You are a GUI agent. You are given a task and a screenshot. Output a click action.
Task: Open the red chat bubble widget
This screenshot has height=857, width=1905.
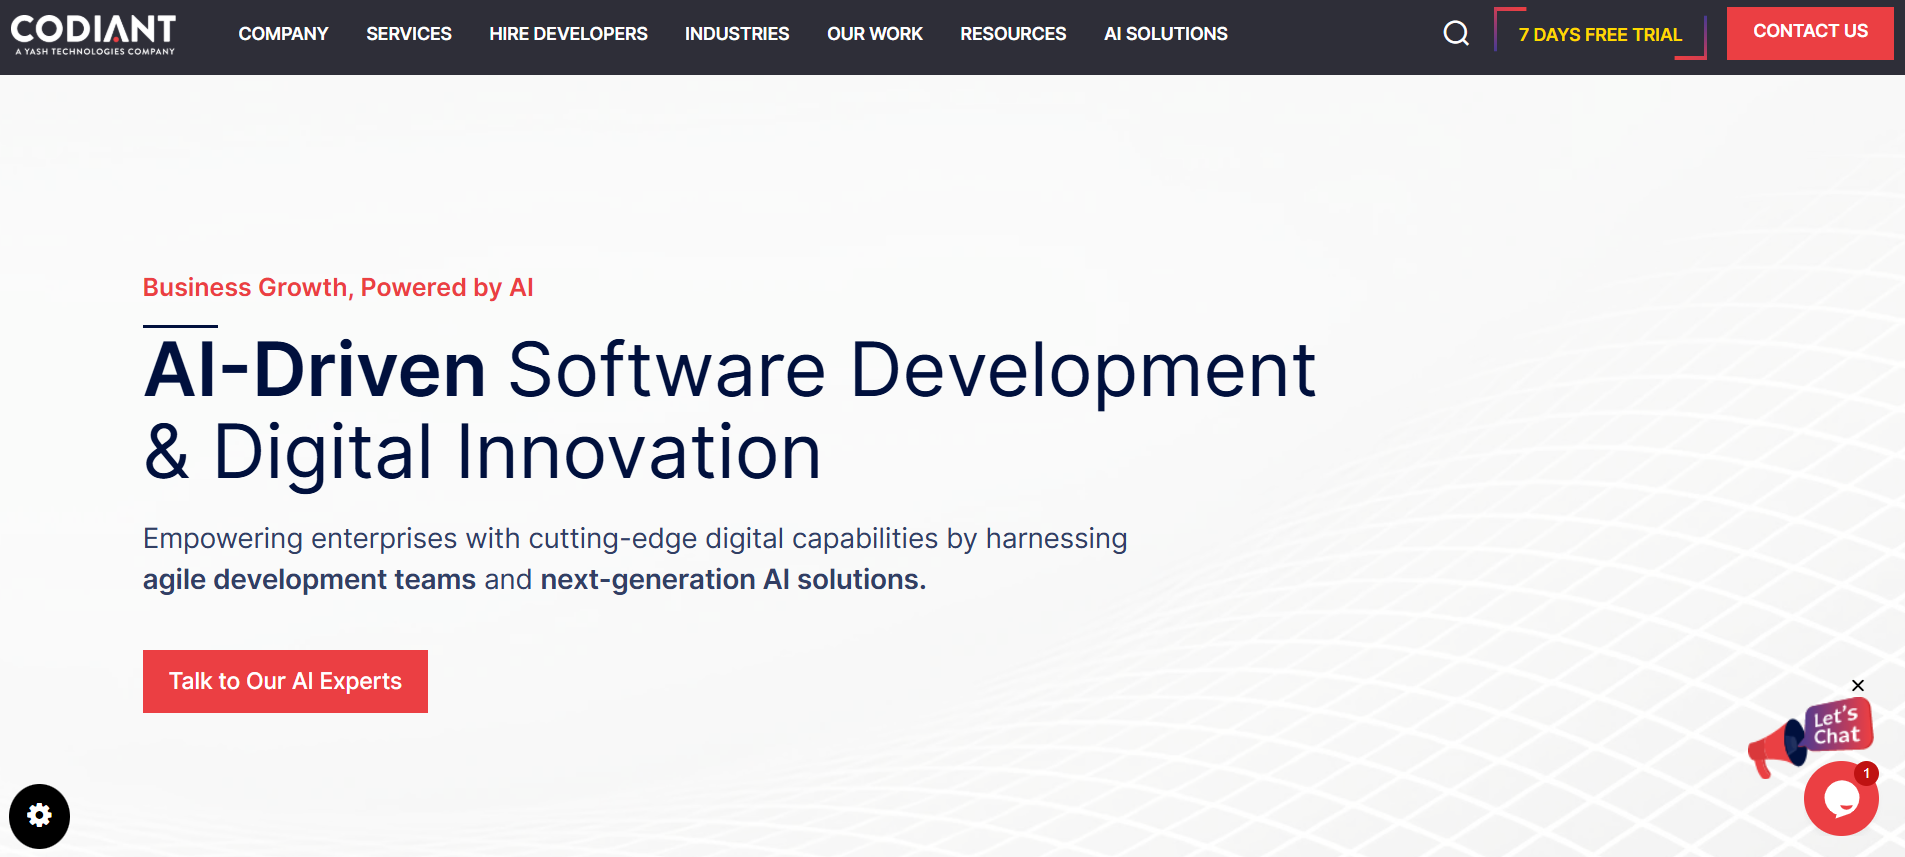coord(1841,798)
